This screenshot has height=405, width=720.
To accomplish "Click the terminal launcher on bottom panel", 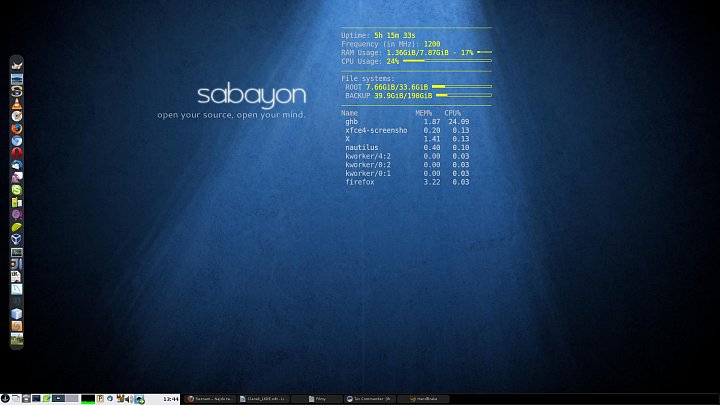I will tap(36, 399).
